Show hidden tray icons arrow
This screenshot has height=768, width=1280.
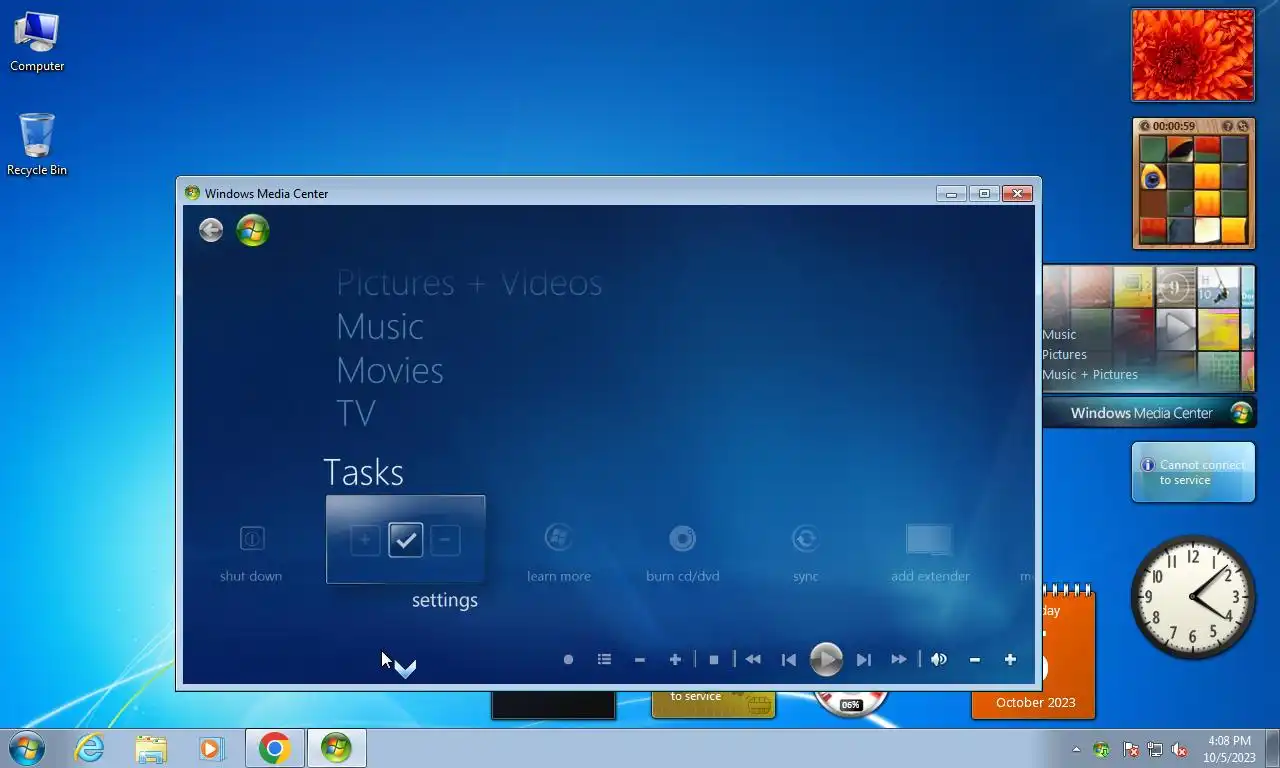(x=1076, y=749)
